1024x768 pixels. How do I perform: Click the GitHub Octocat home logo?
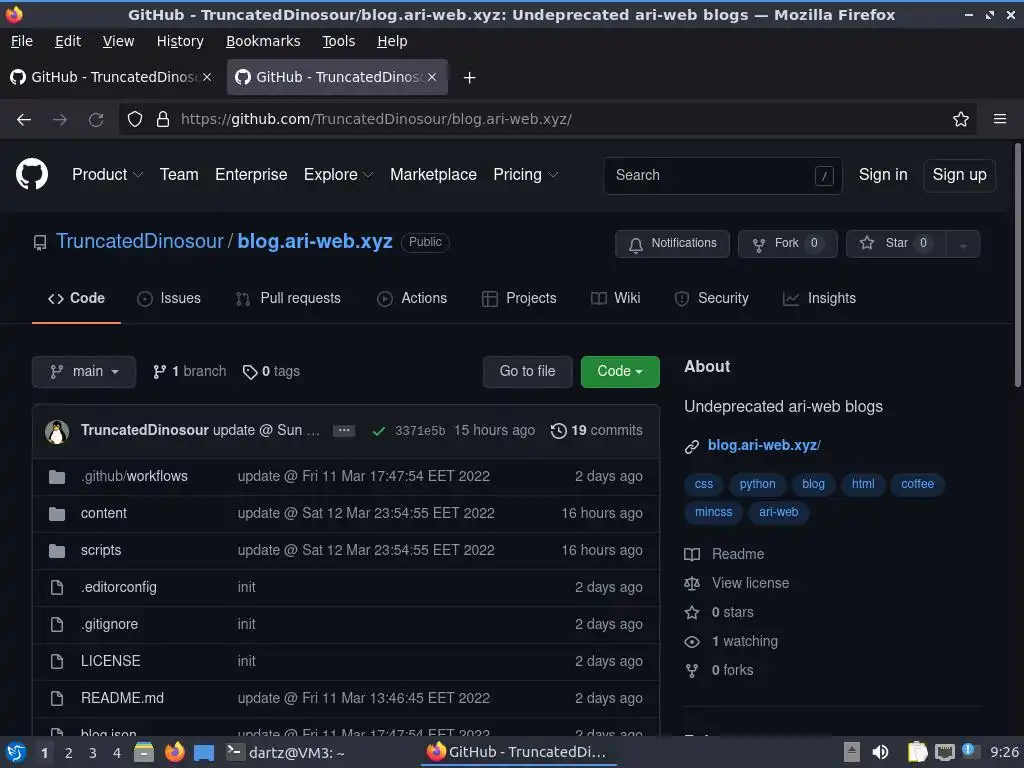31,174
